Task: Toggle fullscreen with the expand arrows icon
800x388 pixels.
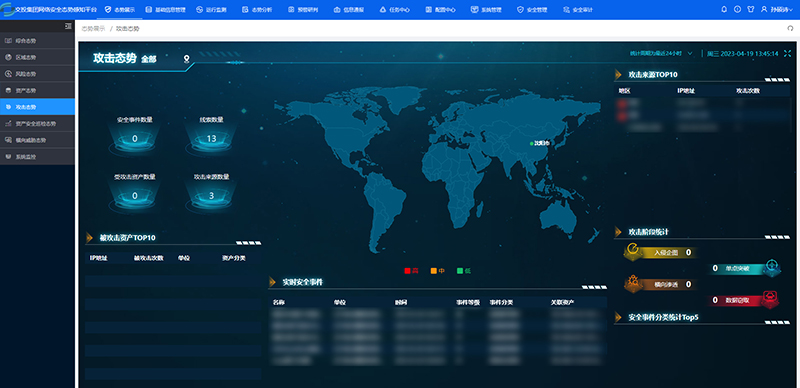Action: 787,53
